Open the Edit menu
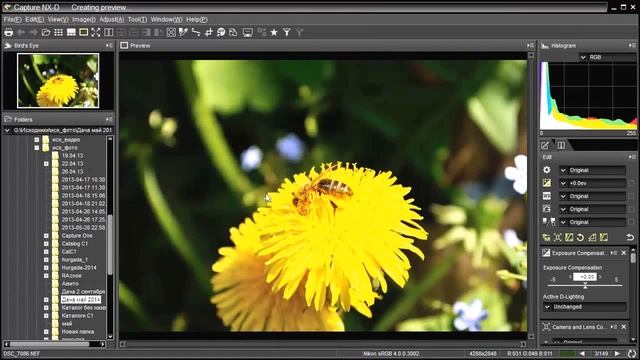The width and height of the screenshot is (640, 360). 34,19
